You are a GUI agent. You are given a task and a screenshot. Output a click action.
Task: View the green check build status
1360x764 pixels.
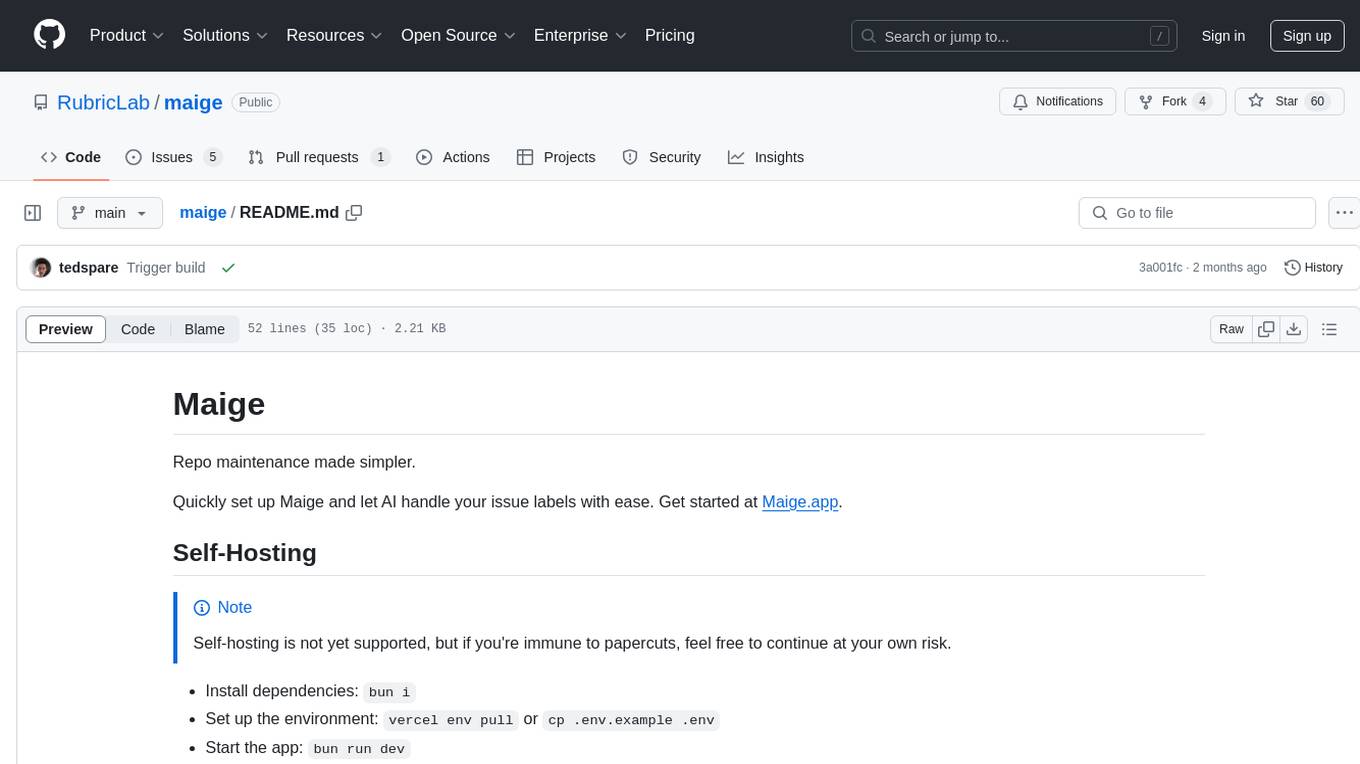click(228, 268)
